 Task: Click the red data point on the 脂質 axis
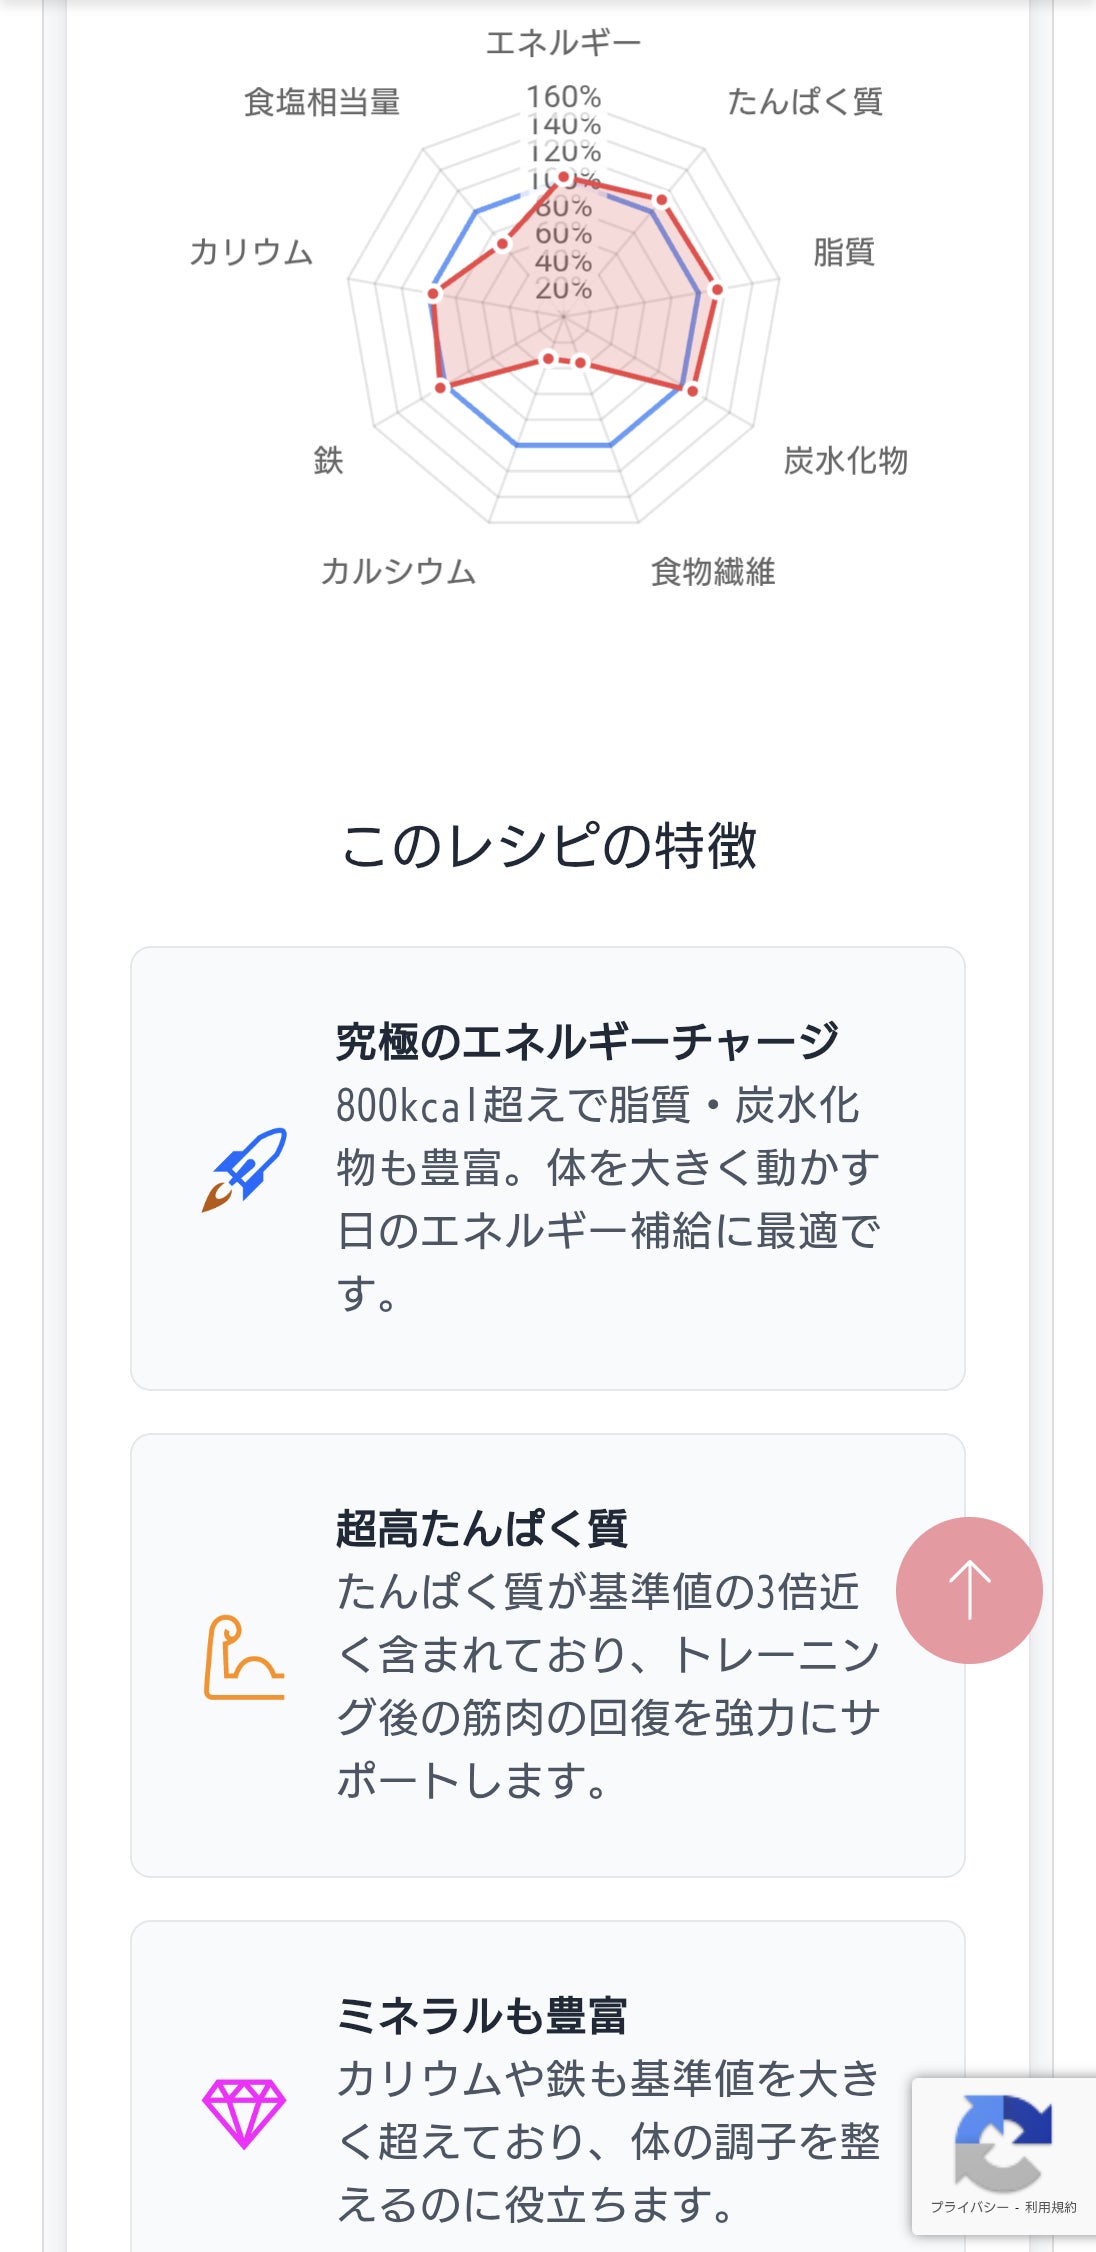716,290
